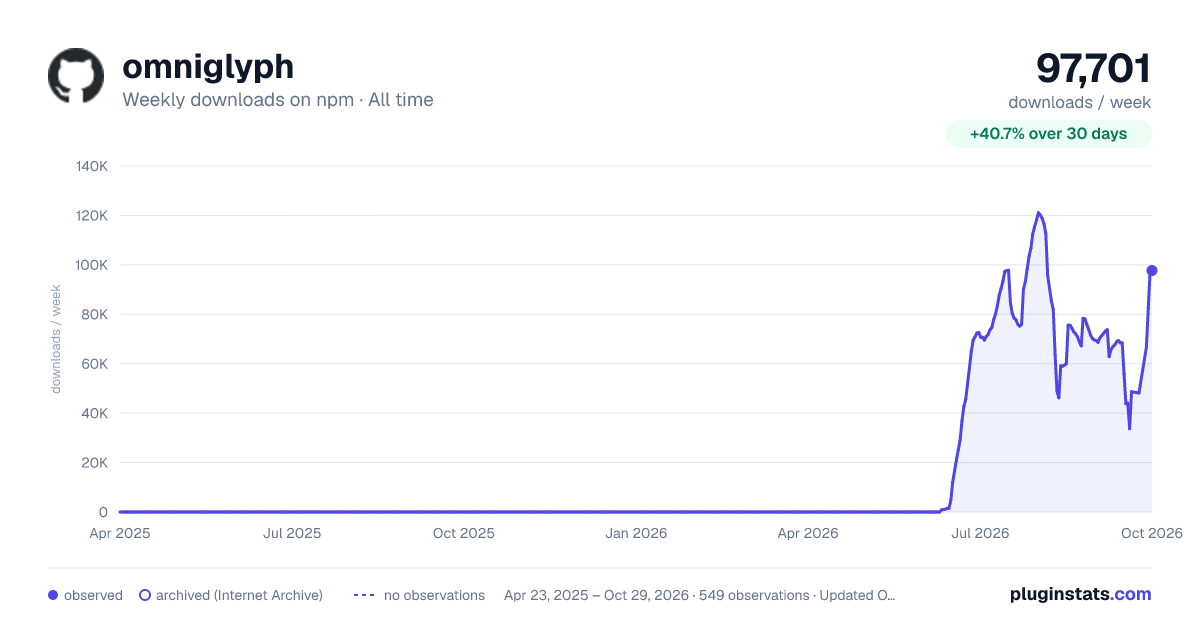Click the 'Weekly downloads on npm · All time' subtitle

tap(278, 100)
